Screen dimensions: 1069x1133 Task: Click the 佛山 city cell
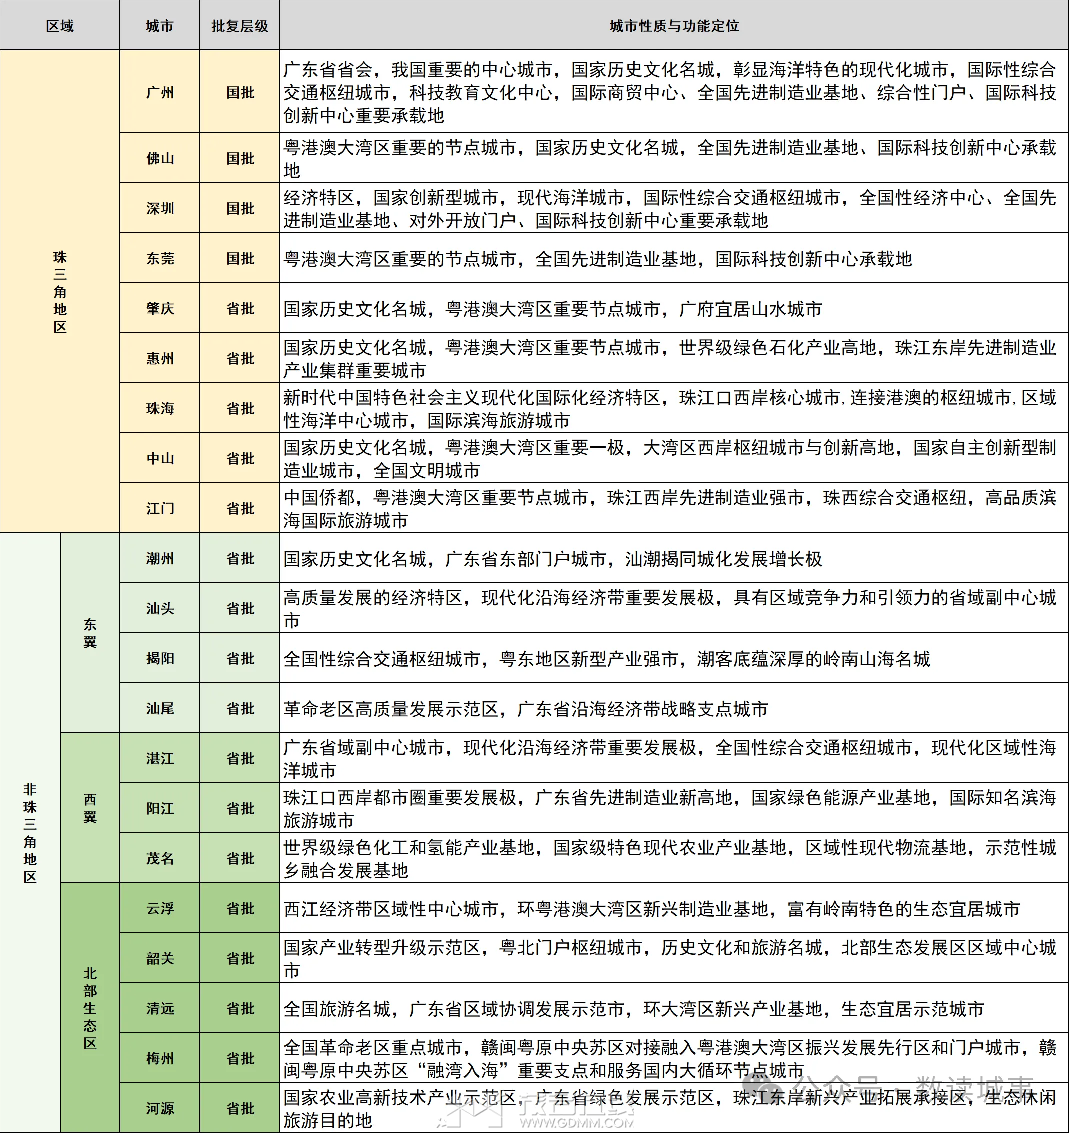159,158
